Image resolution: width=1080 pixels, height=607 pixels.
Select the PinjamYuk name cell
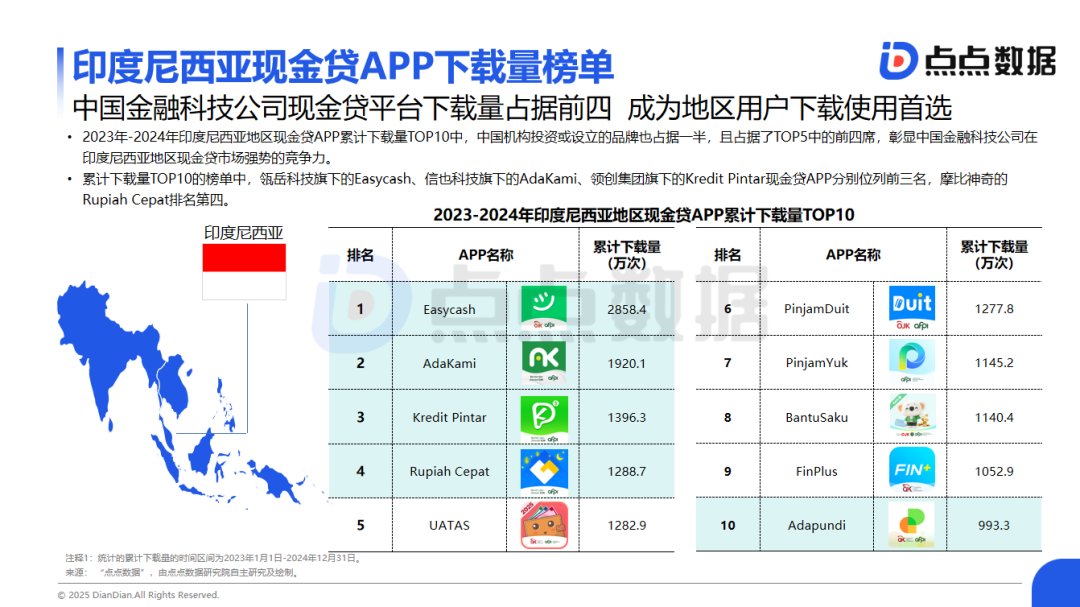(x=816, y=362)
